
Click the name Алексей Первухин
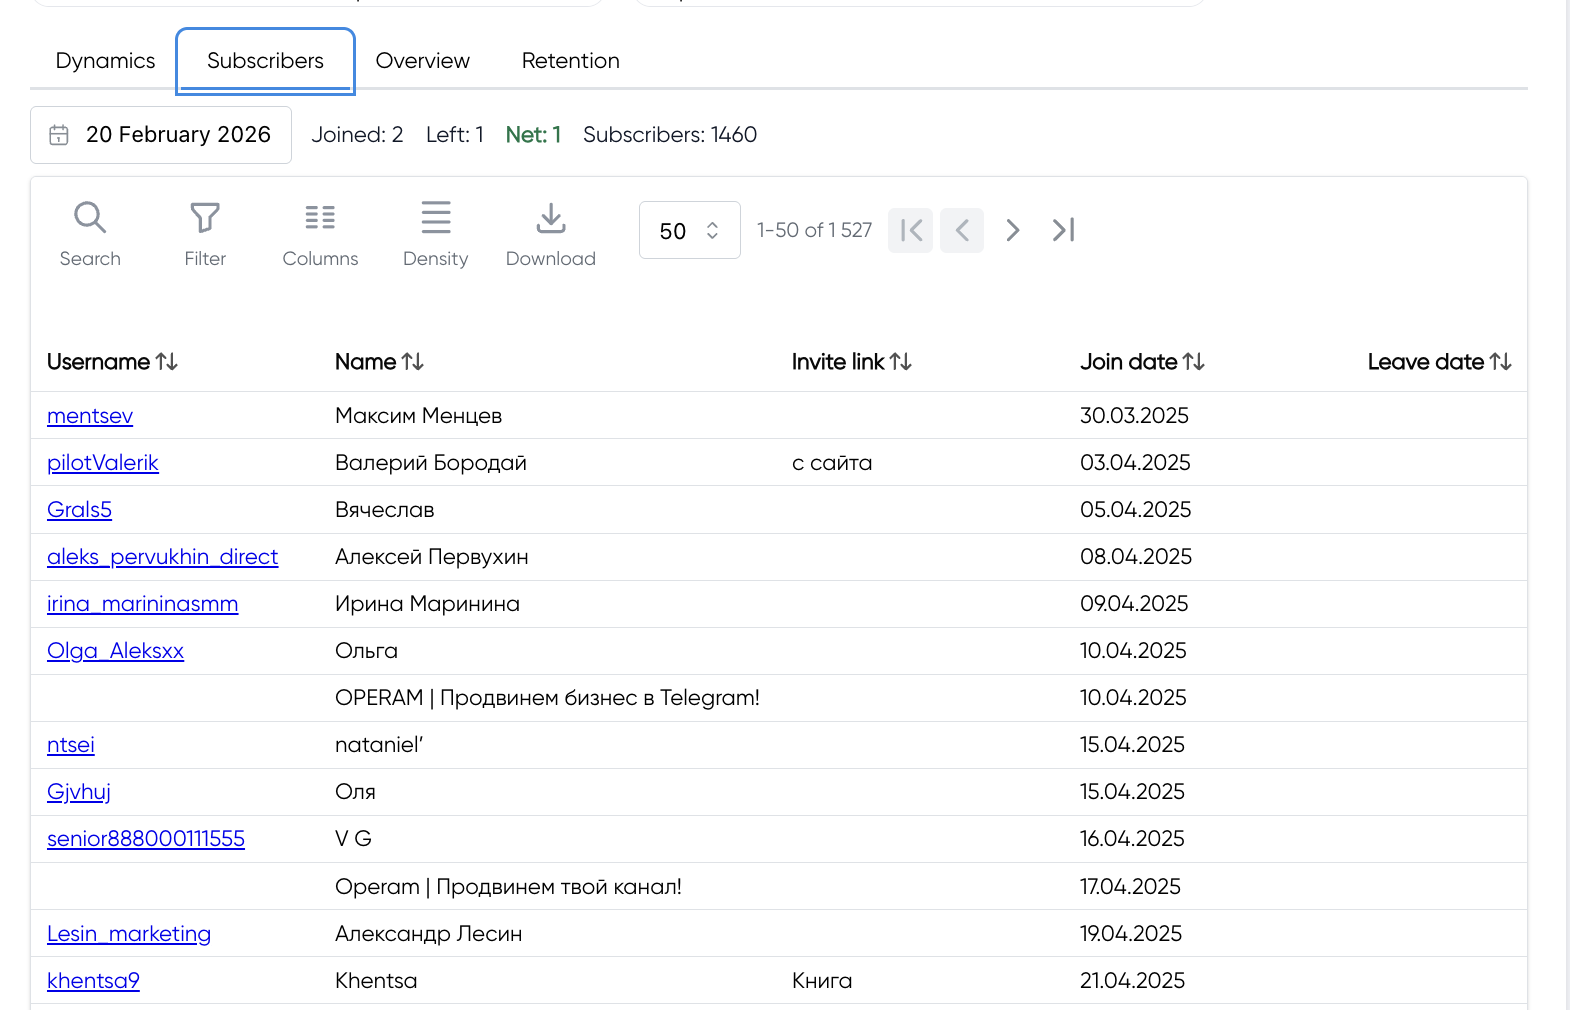[432, 557]
